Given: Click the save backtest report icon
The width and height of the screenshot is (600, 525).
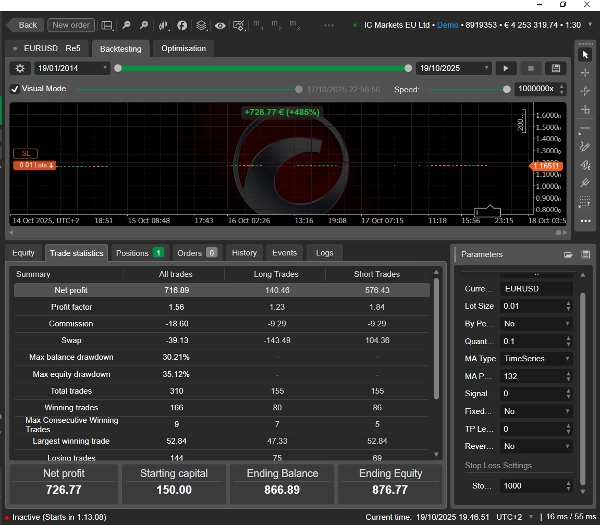Looking at the screenshot, I should tap(556, 68).
